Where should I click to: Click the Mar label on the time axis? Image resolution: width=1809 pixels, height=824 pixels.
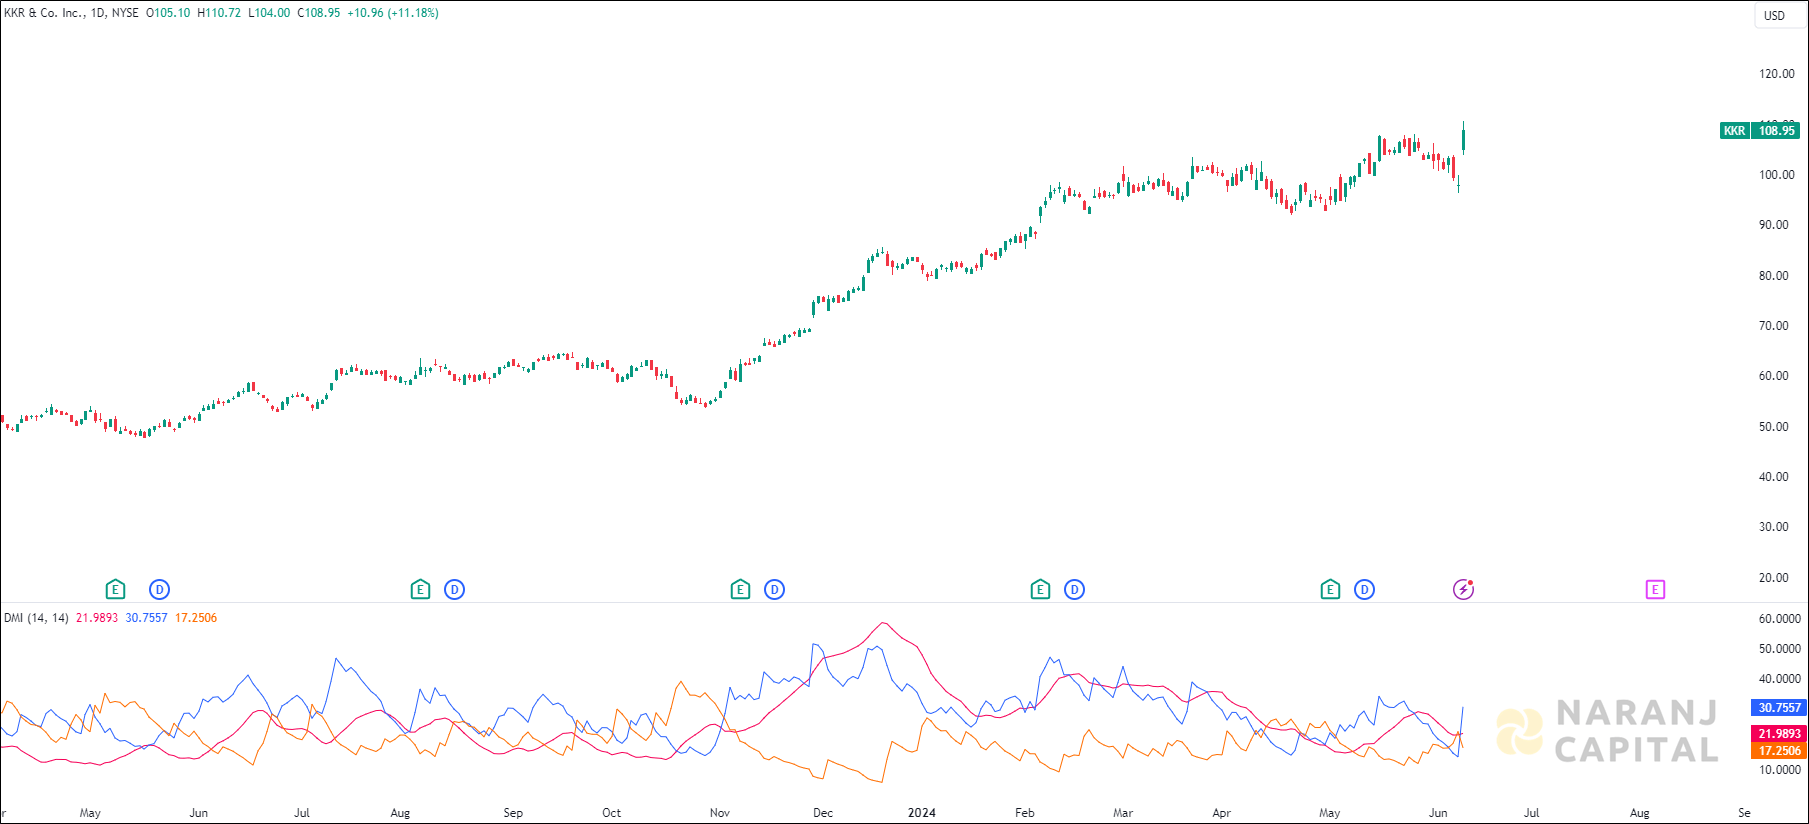(1123, 813)
